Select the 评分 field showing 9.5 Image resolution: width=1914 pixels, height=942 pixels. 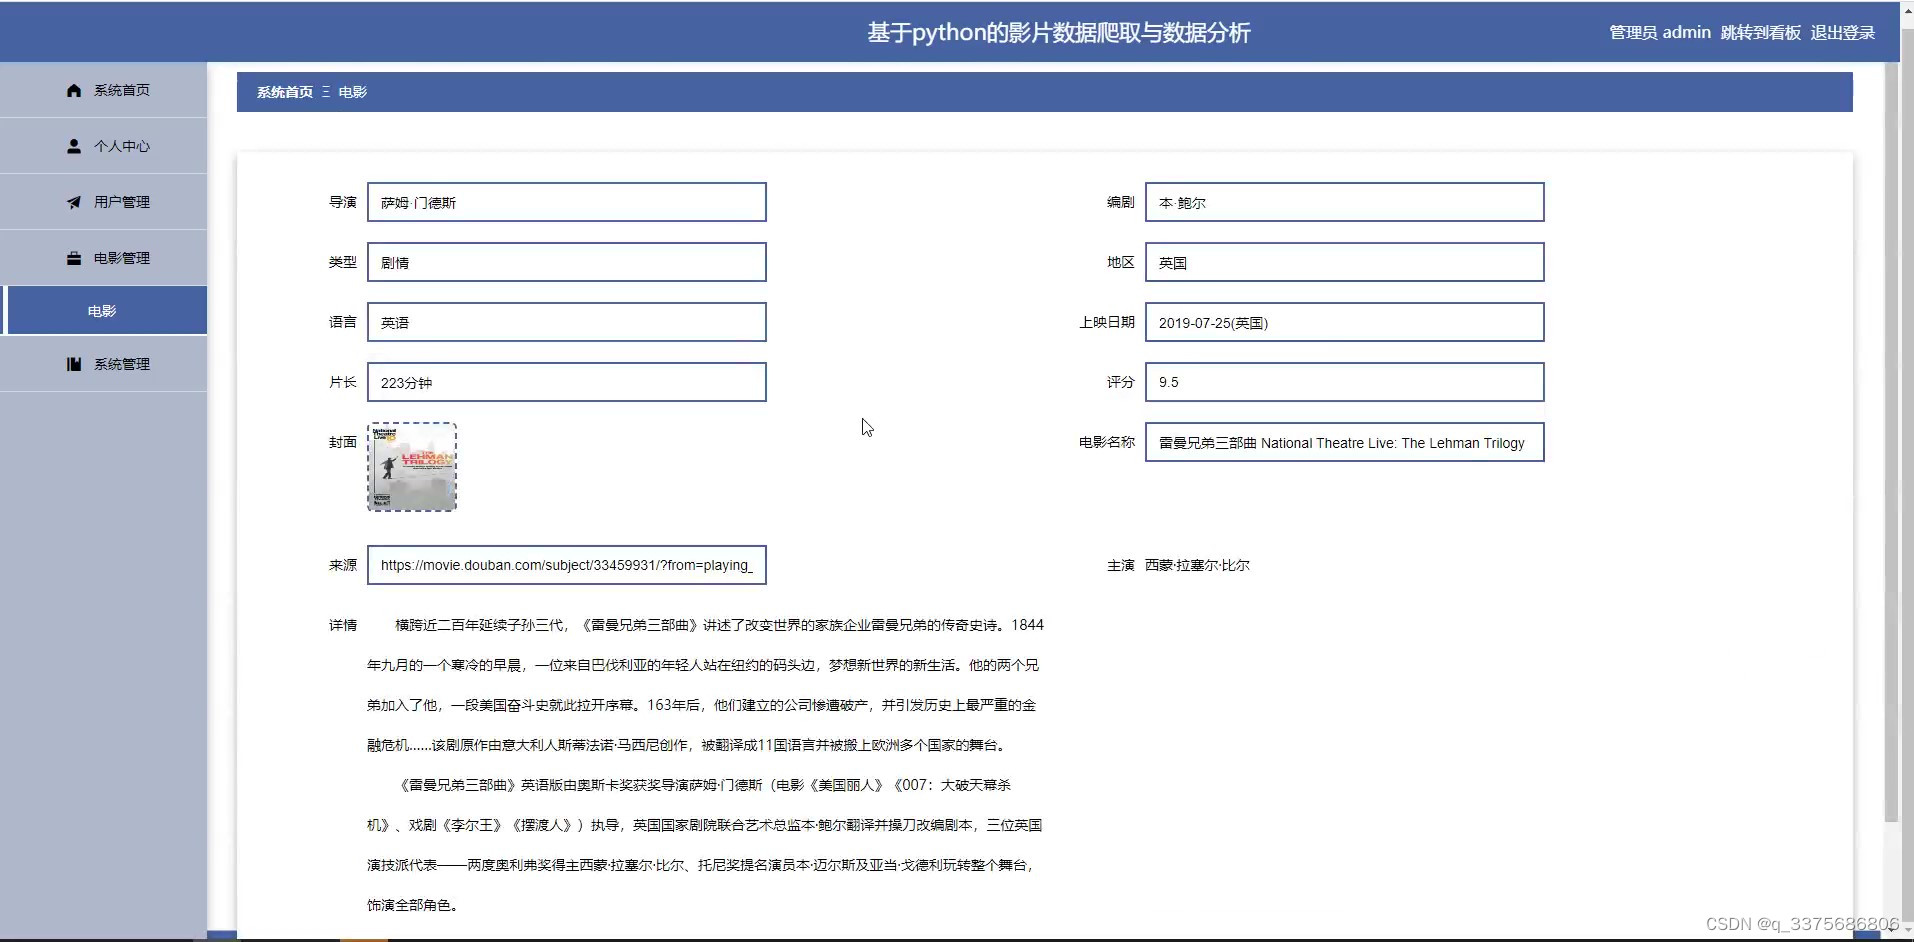tap(1345, 381)
